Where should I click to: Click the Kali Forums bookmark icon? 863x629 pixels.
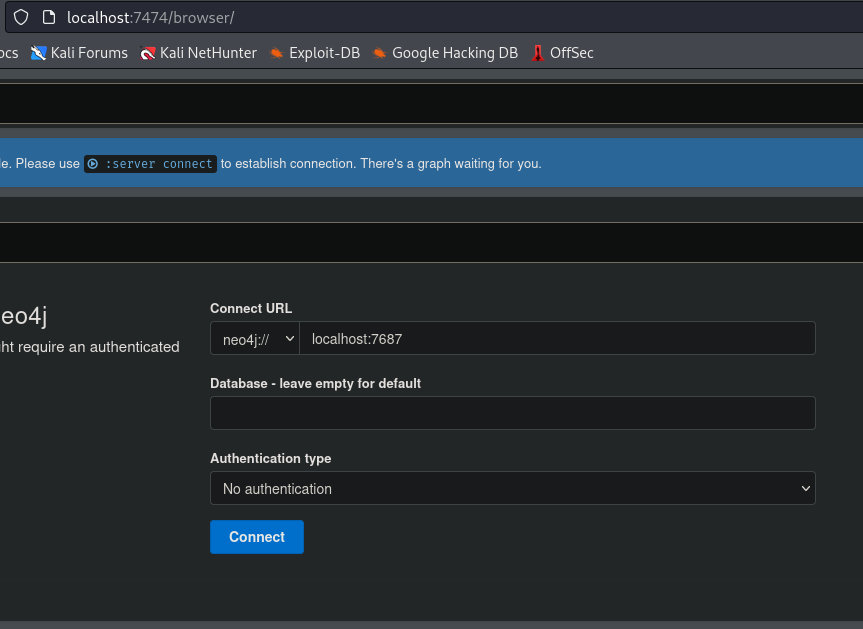tap(38, 53)
